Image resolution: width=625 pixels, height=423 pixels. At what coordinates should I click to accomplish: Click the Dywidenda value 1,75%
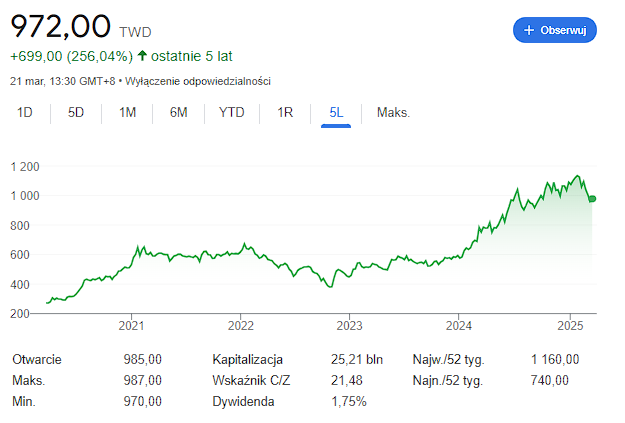coord(348,401)
